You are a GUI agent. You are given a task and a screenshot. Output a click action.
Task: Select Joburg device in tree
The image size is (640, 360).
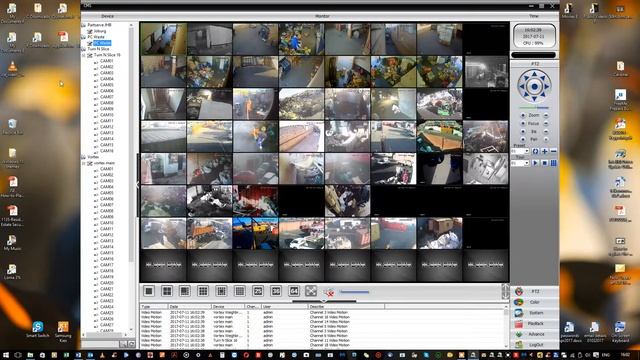(x=100, y=31)
